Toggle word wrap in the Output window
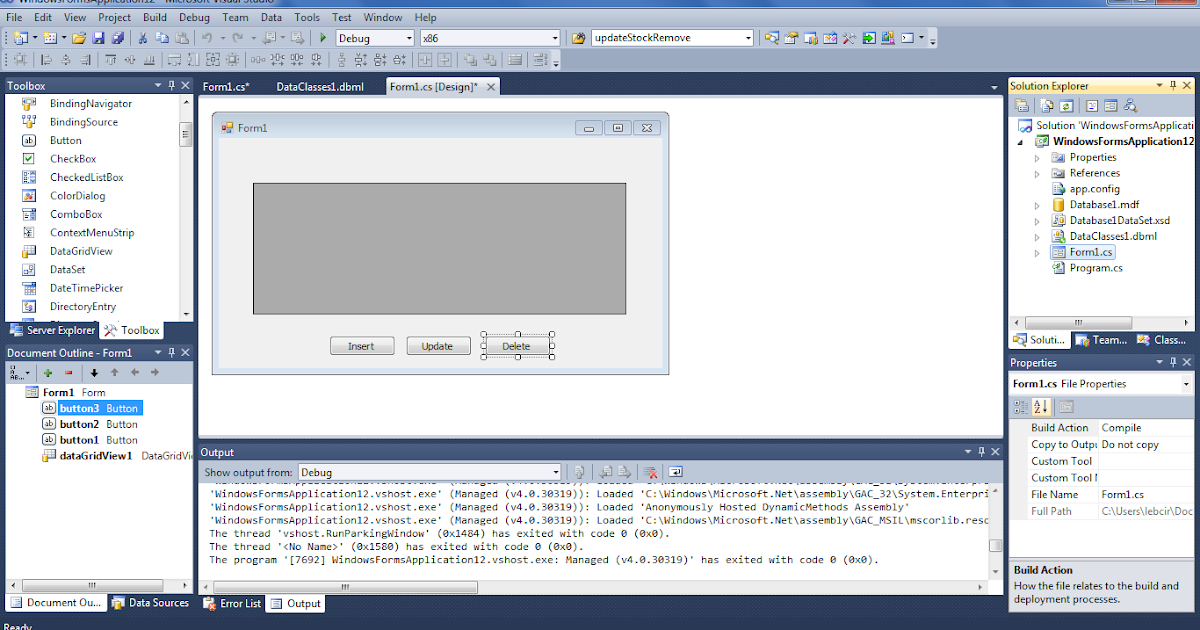The width and height of the screenshot is (1200, 630). [676, 471]
